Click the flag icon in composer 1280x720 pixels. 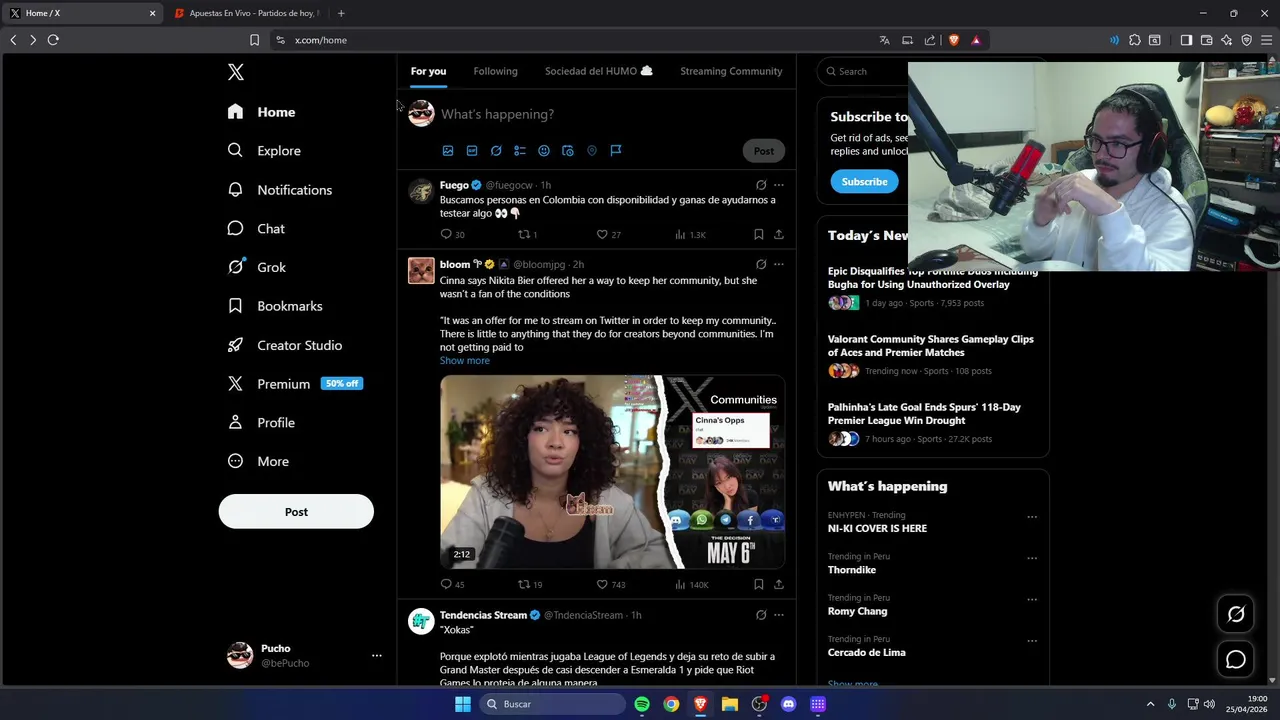coord(616,150)
